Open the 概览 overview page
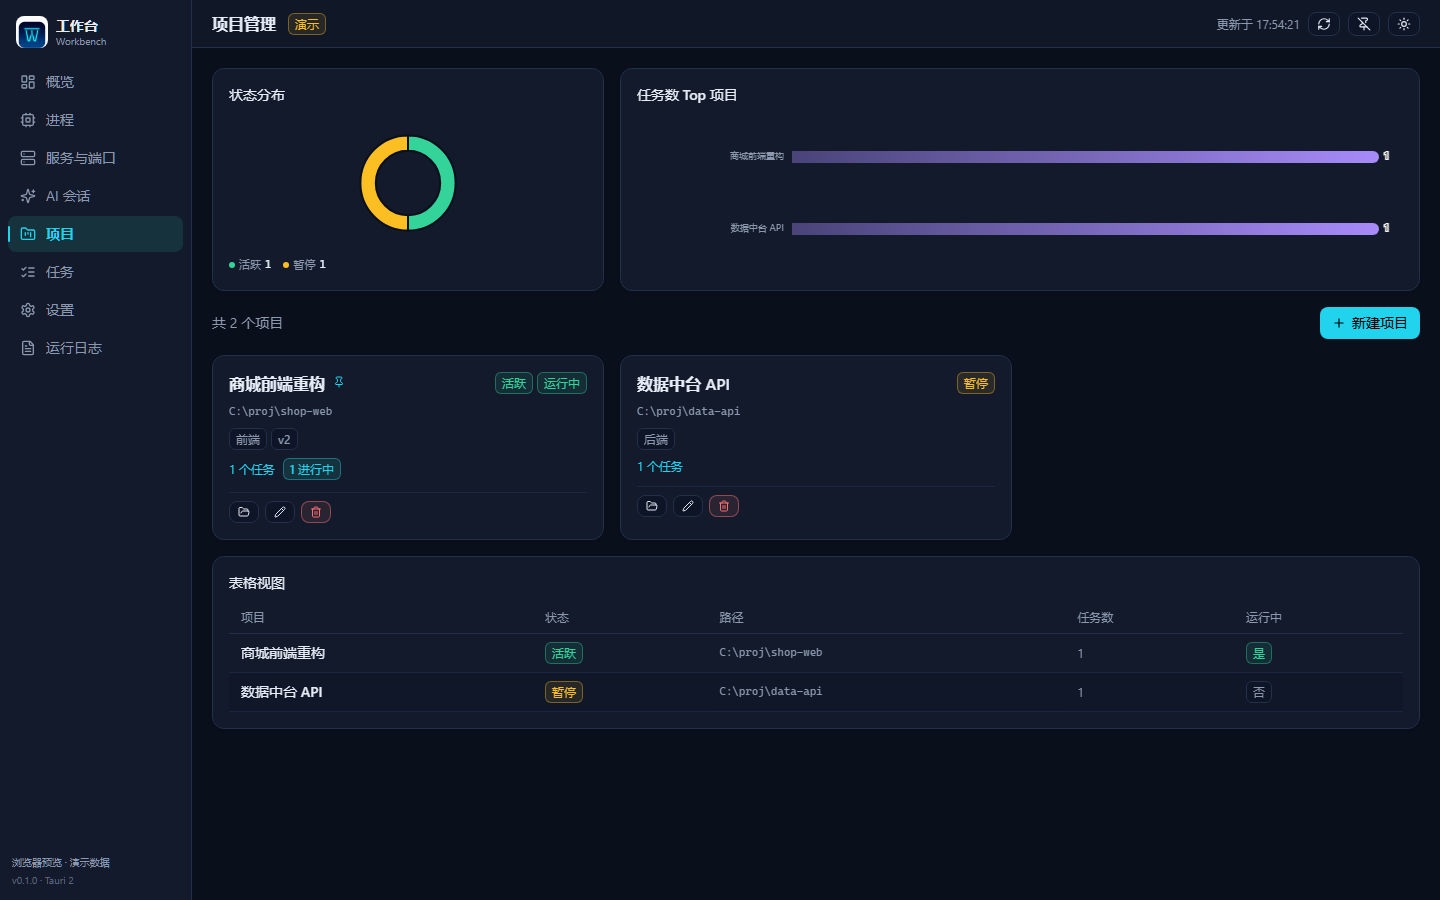This screenshot has height=900, width=1440. [x=95, y=82]
